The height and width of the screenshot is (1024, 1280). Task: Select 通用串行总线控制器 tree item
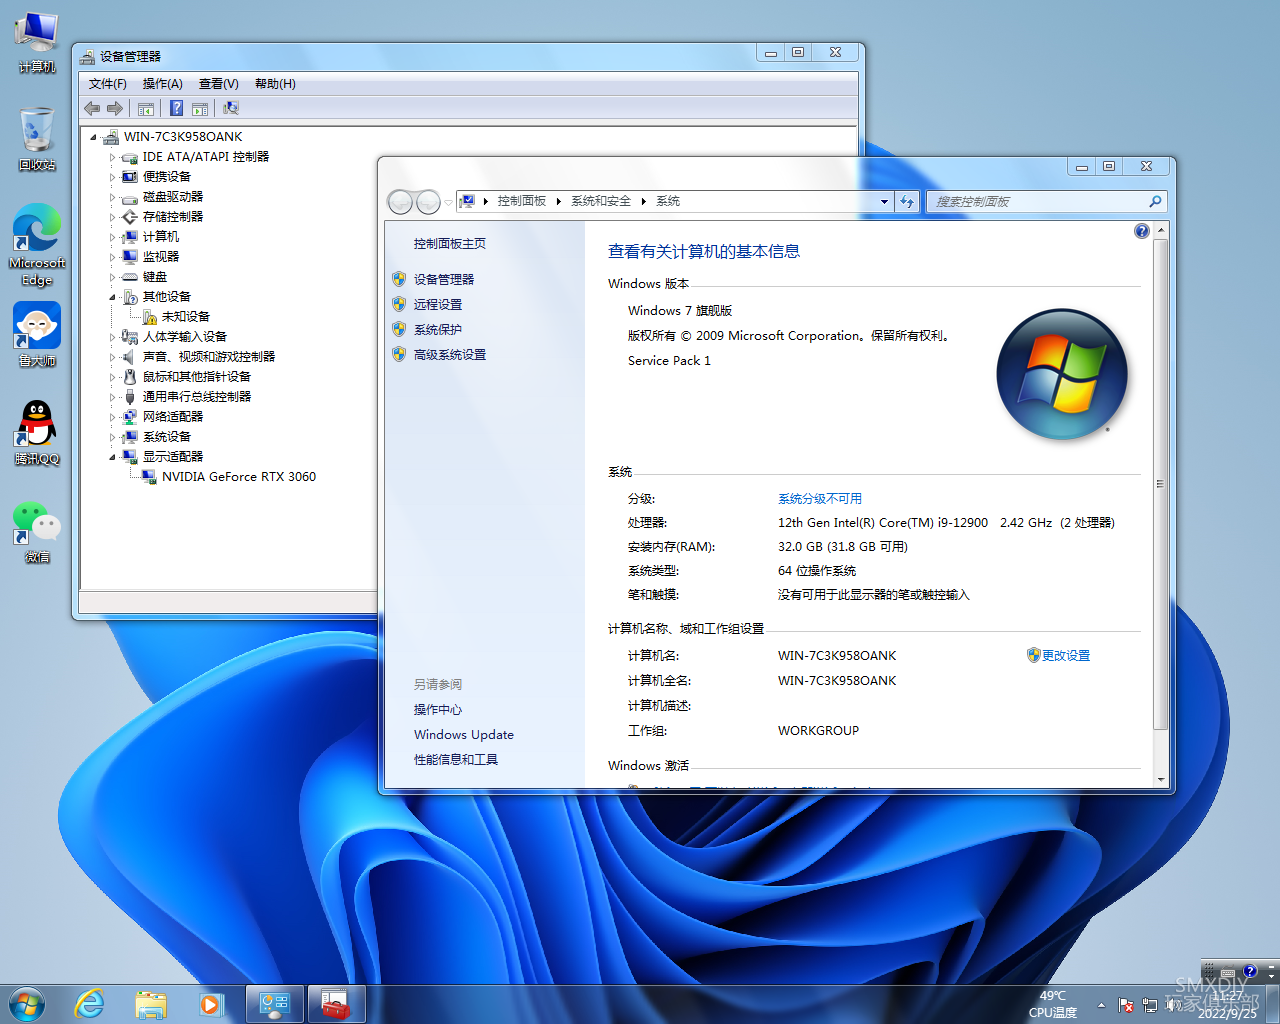pyautogui.click(x=197, y=397)
